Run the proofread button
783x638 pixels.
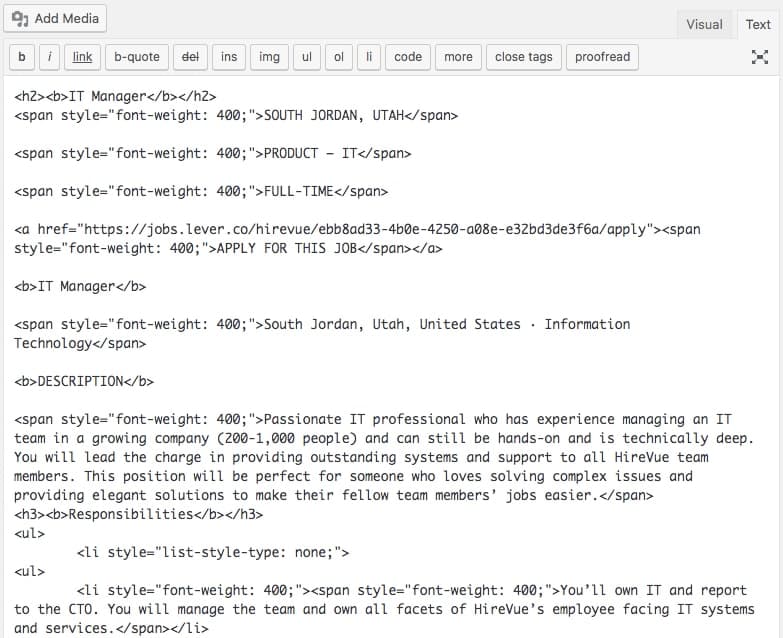(x=602, y=57)
